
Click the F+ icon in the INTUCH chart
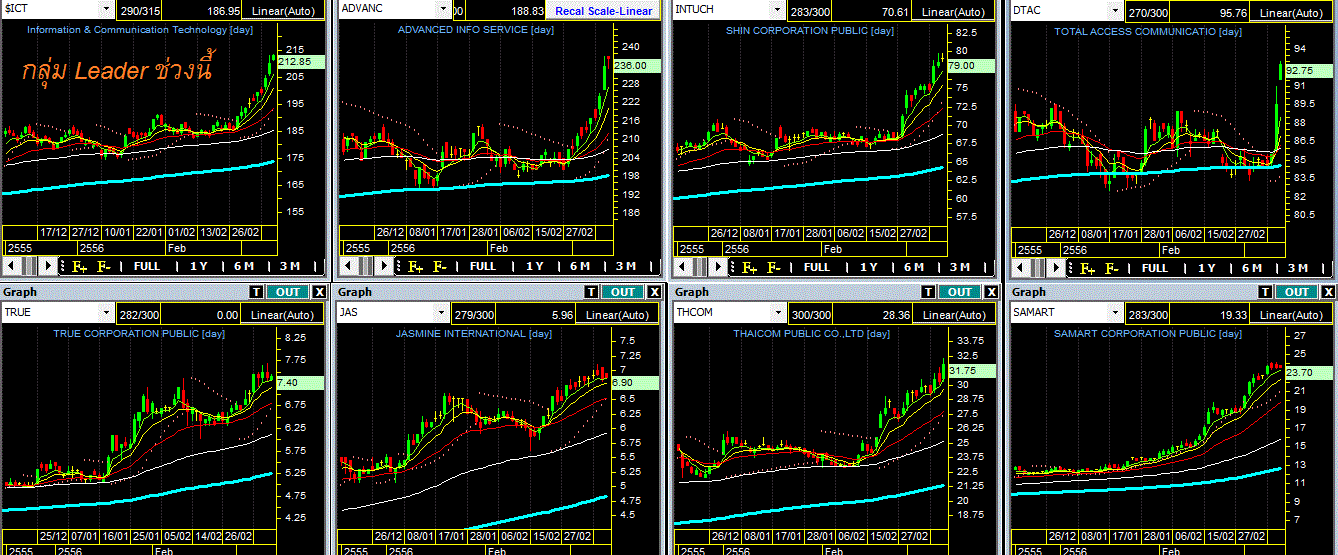coord(749,267)
